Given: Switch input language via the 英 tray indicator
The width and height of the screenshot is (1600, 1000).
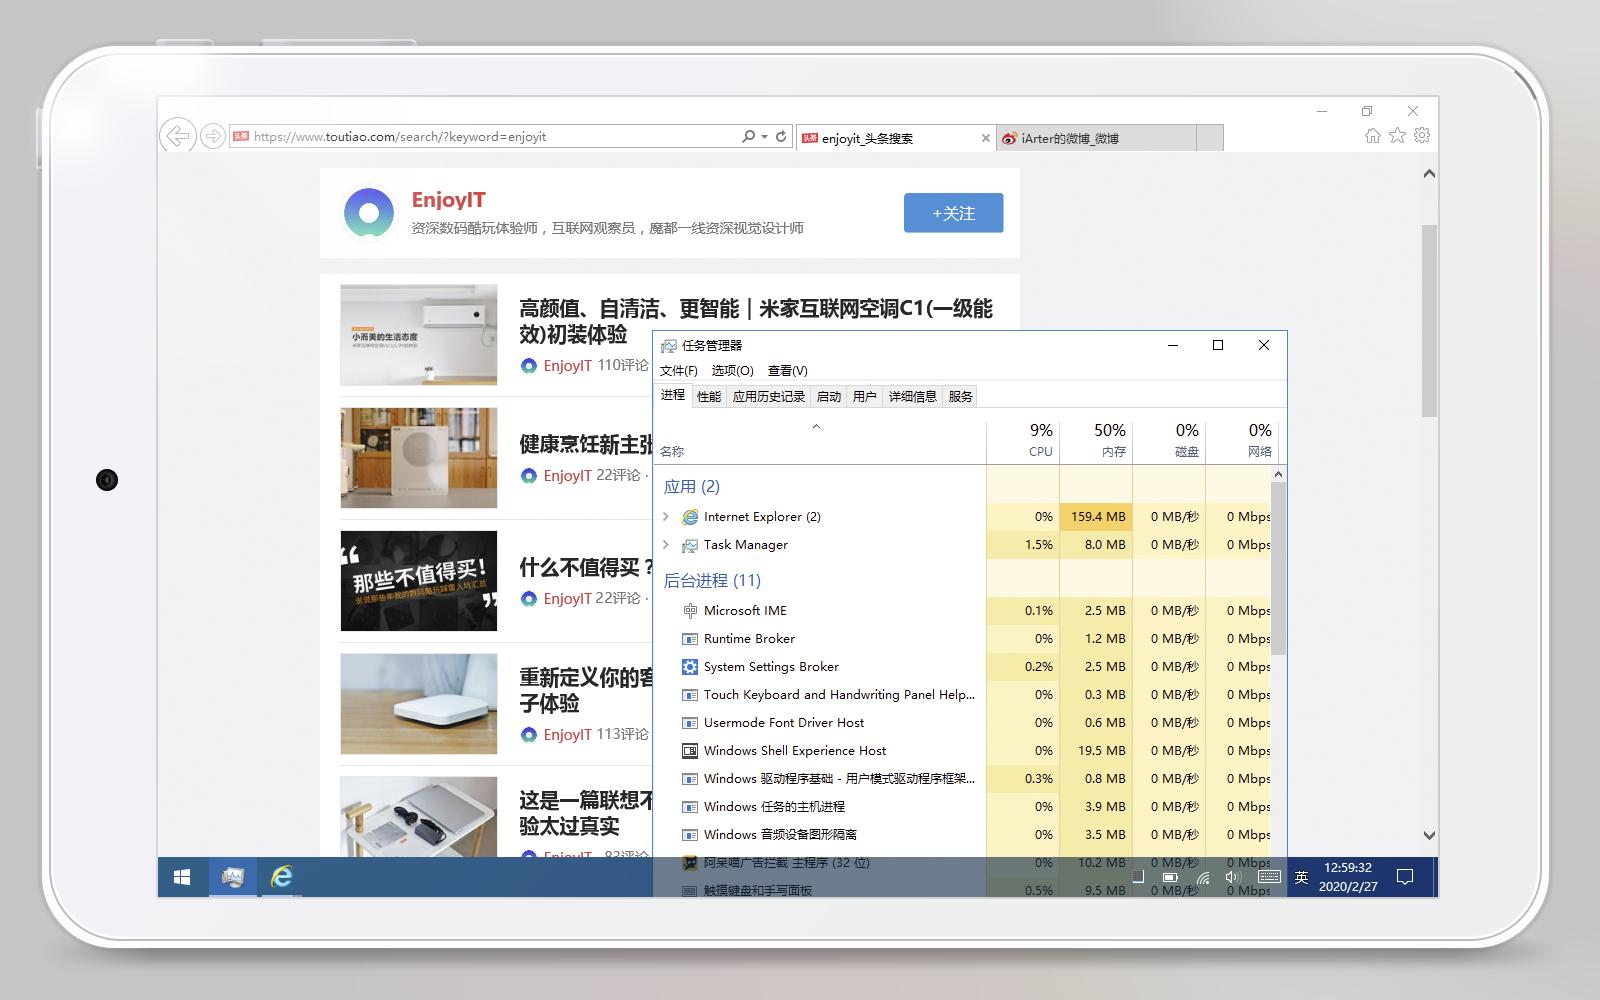Looking at the screenshot, I should [x=1300, y=877].
